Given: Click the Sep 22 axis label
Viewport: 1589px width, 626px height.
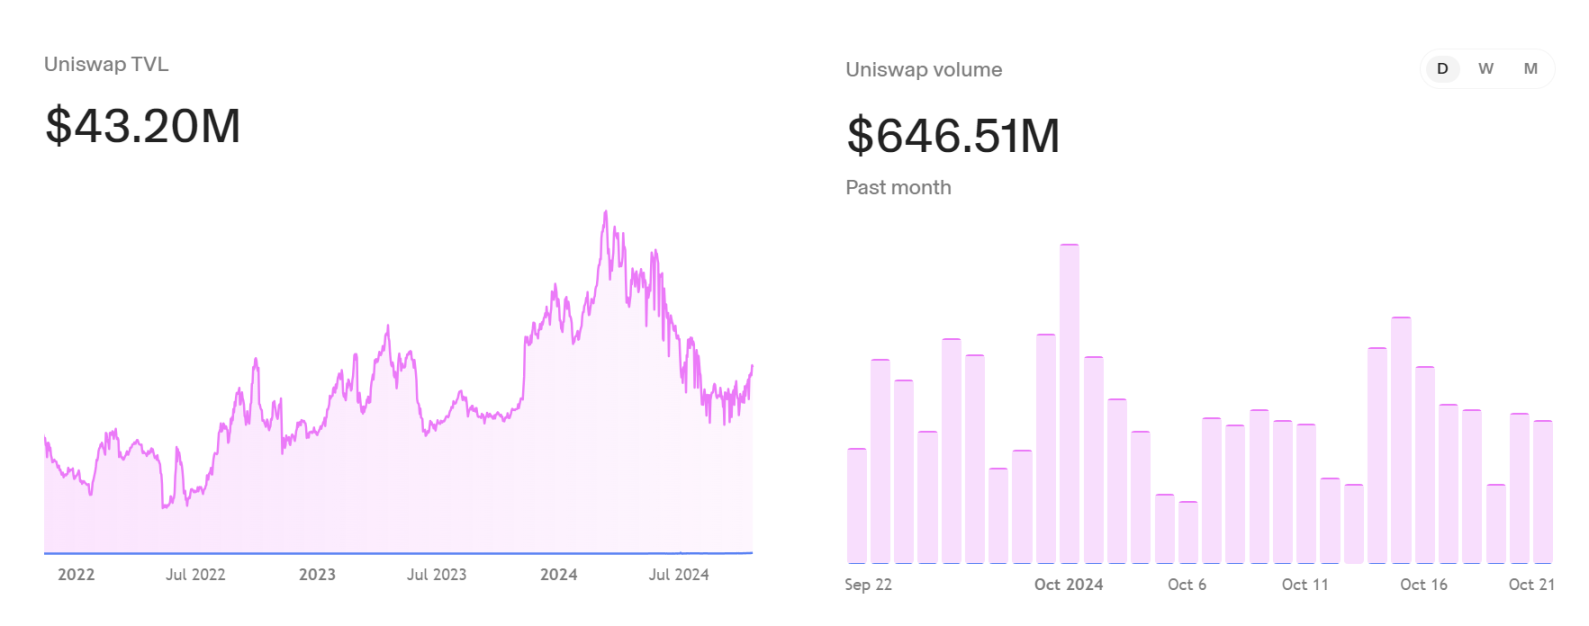Looking at the screenshot, I should pos(868,585).
